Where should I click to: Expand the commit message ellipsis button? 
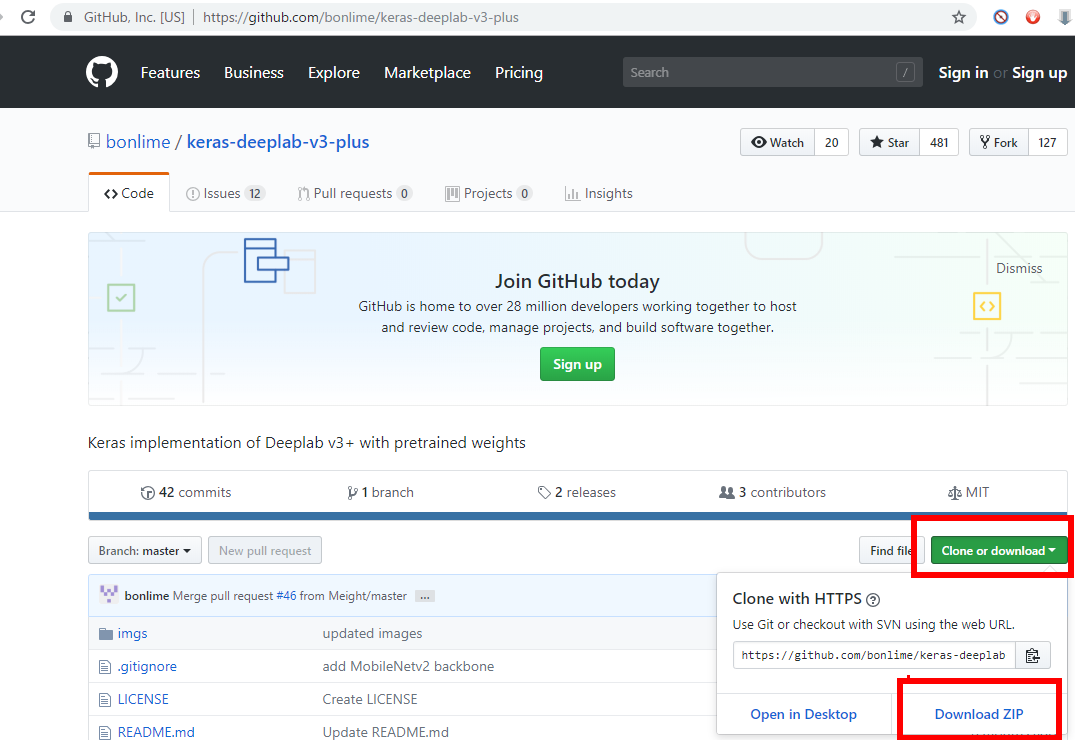425,596
